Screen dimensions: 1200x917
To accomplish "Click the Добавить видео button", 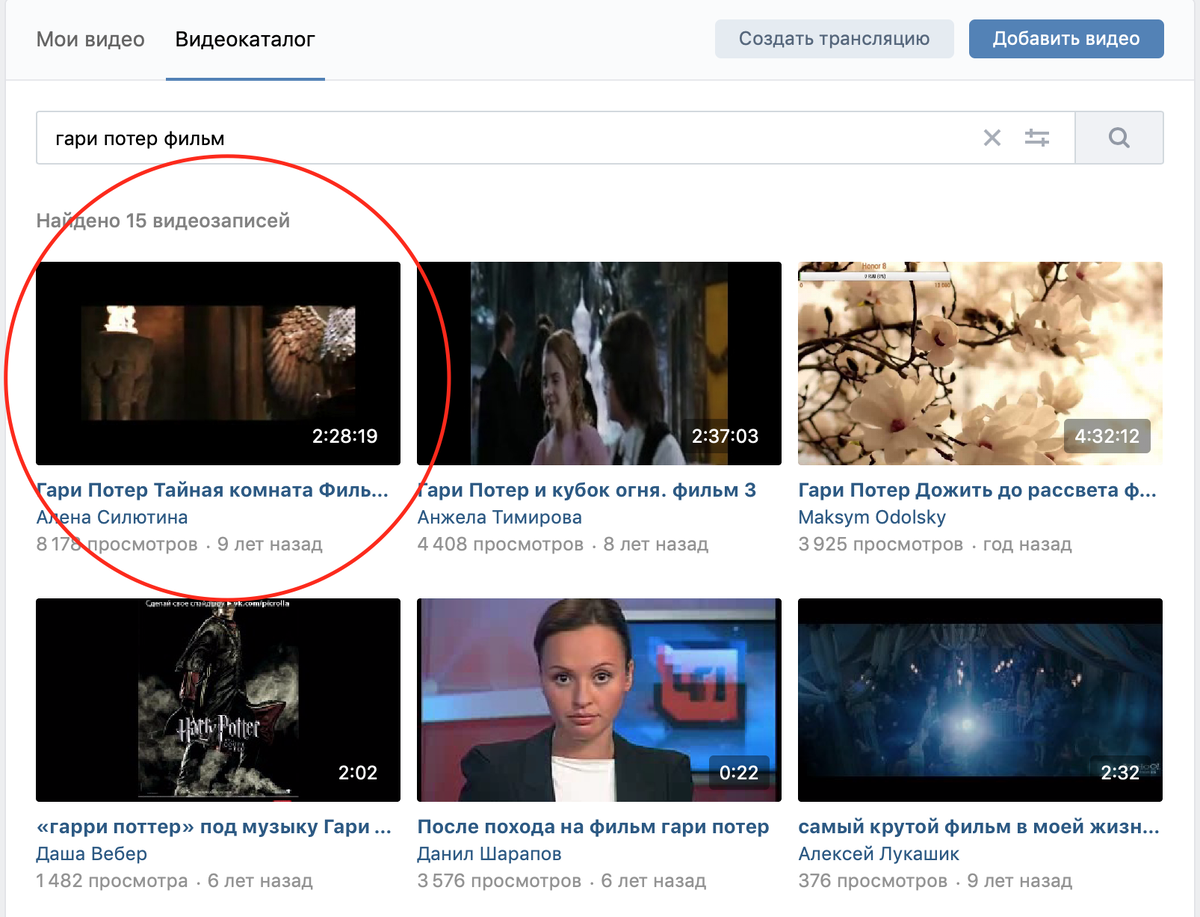I will (1066, 39).
